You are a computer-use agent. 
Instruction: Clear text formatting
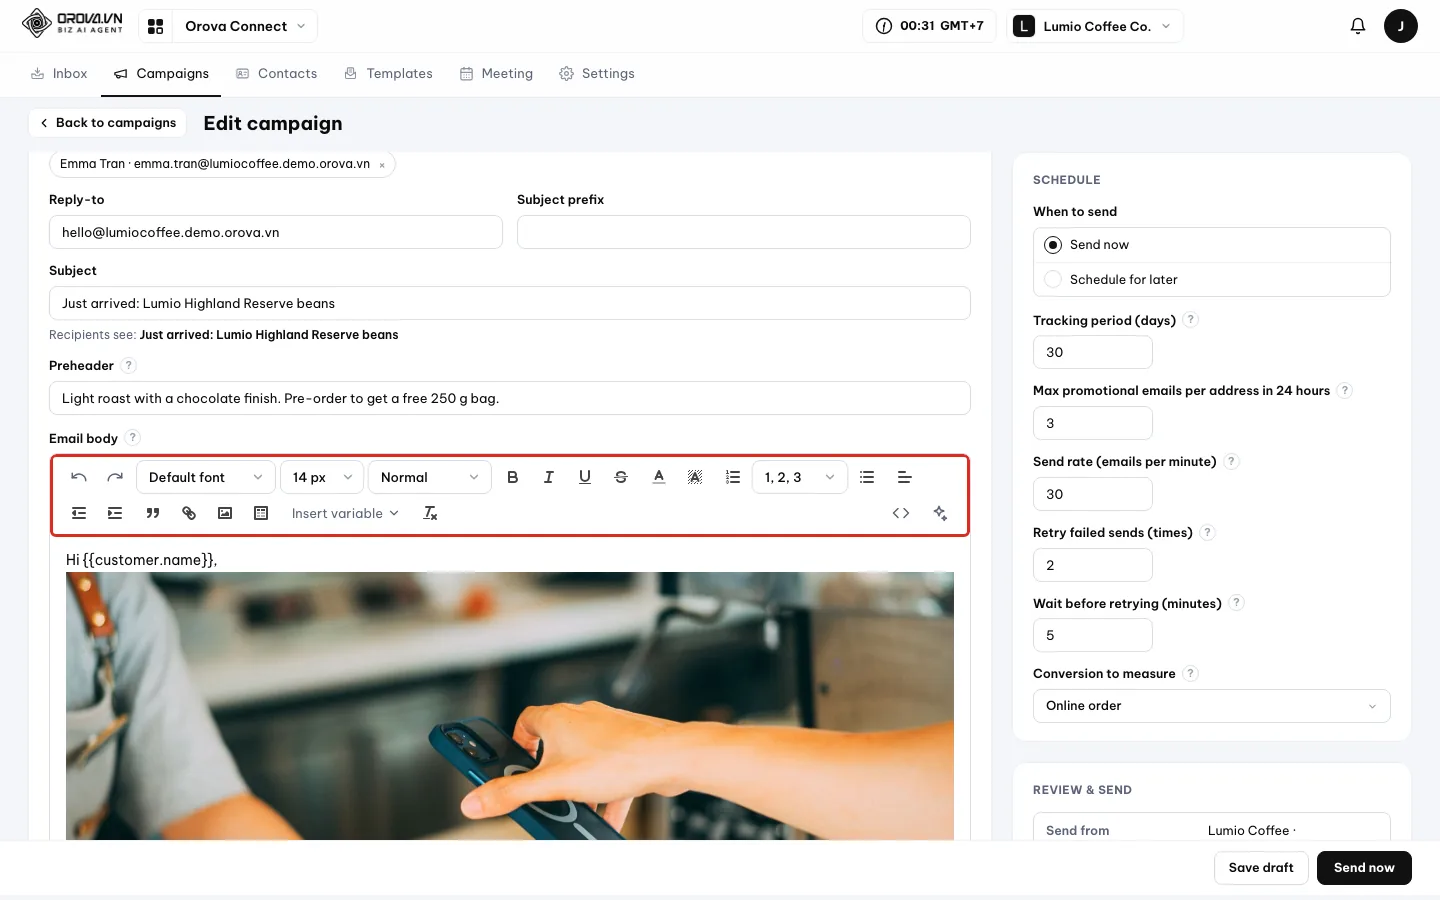click(431, 513)
